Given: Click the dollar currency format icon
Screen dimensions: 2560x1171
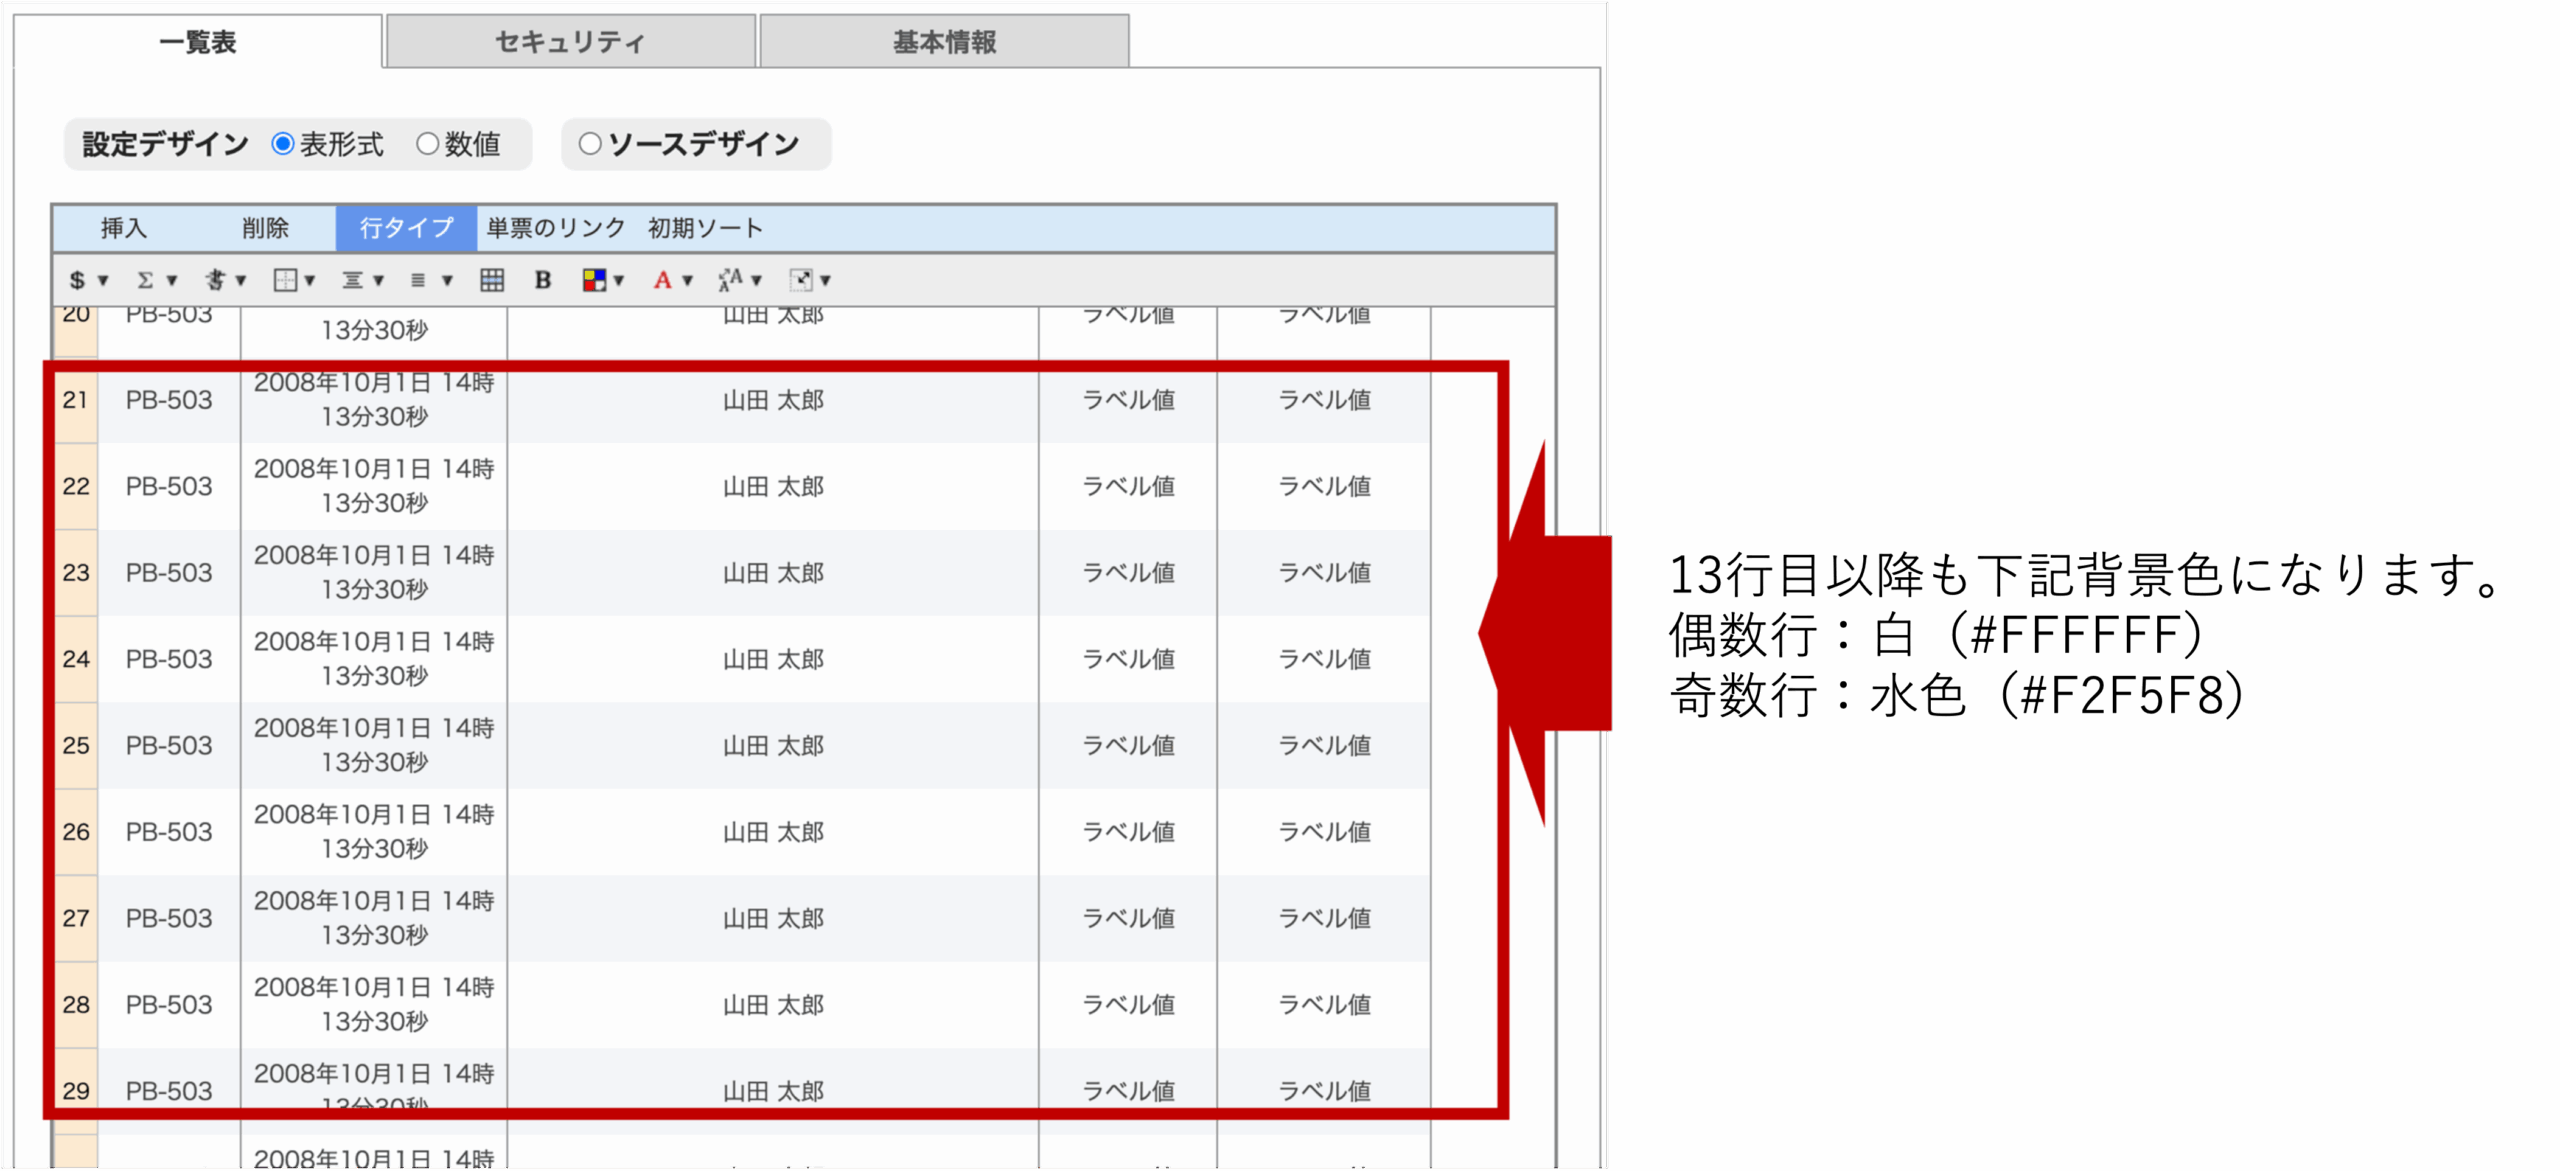Looking at the screenshot, I should click(x=77, y=280).
